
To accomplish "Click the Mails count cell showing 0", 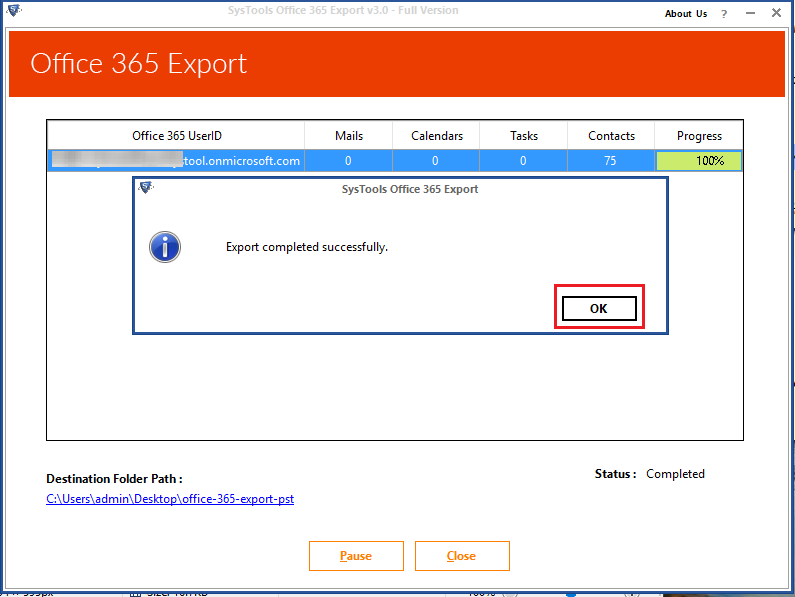I will pyautogui.click(x=348, y=161).
